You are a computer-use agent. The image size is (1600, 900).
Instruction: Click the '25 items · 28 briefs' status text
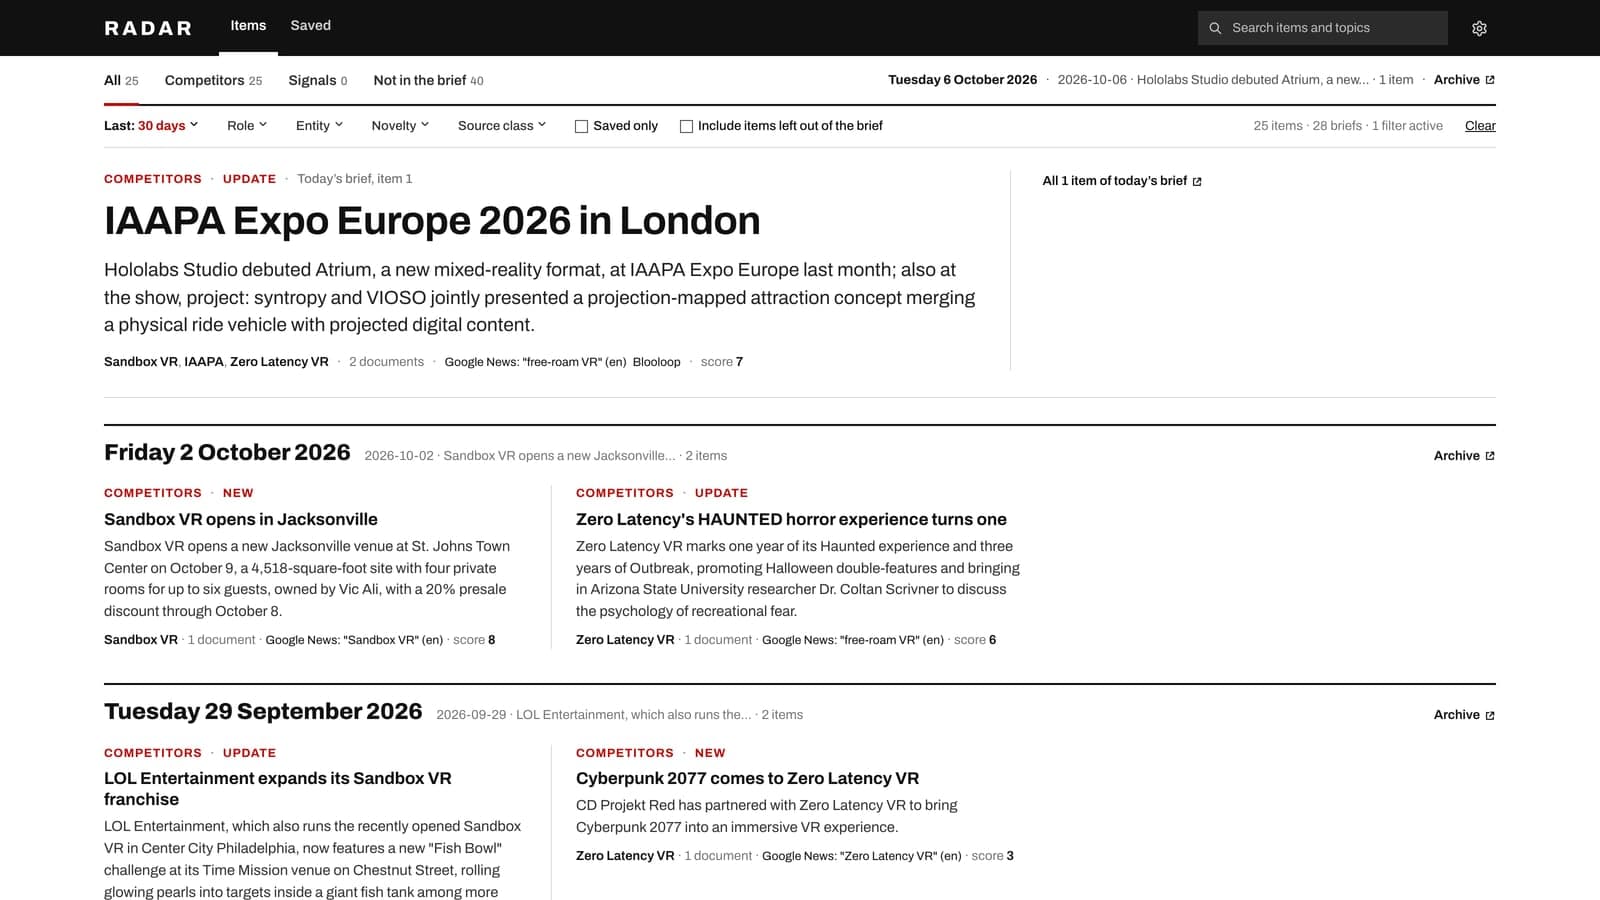[1308, 126]
